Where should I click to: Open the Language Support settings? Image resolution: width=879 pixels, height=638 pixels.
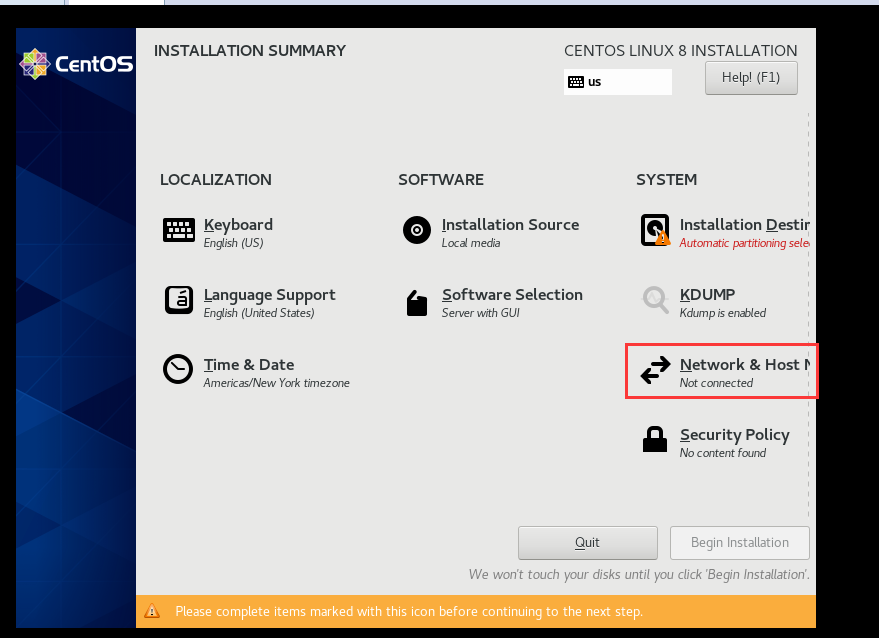[270, 295]
